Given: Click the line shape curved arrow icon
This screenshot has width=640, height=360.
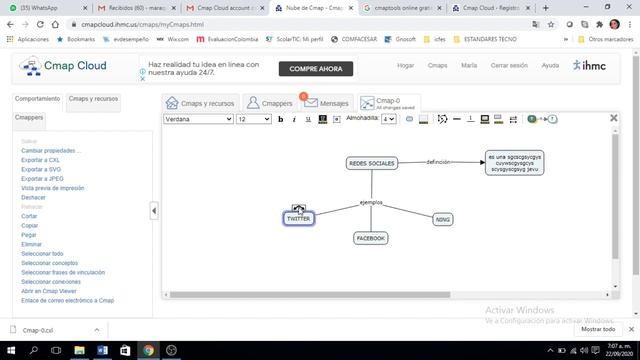Looking at the screenshot, I should [x=442, y=119].
